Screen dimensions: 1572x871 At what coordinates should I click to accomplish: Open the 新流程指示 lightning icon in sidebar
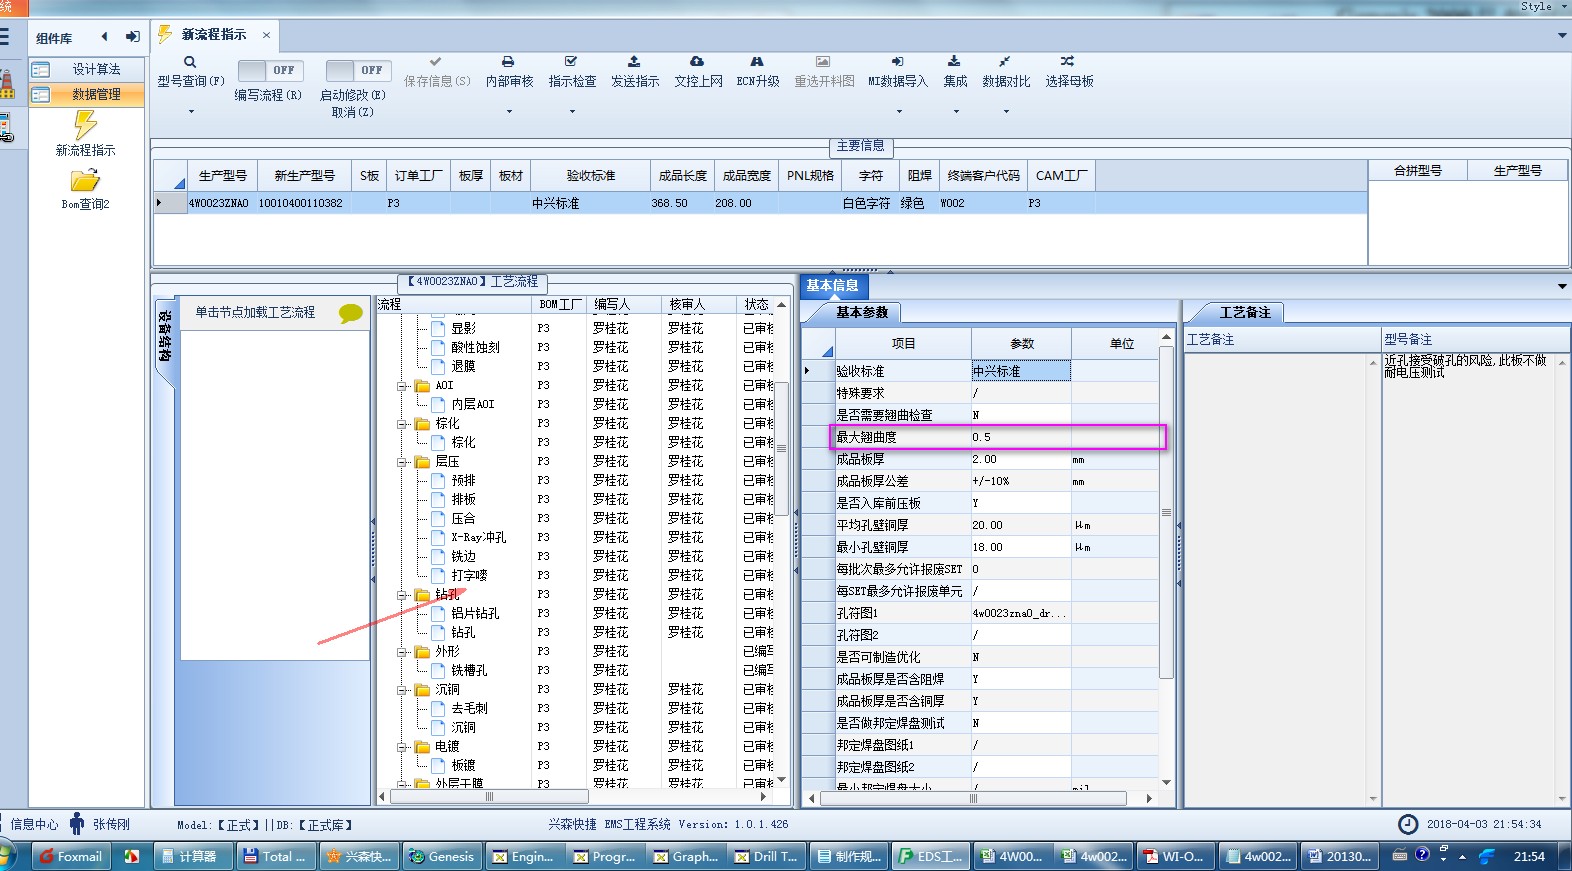85,125
